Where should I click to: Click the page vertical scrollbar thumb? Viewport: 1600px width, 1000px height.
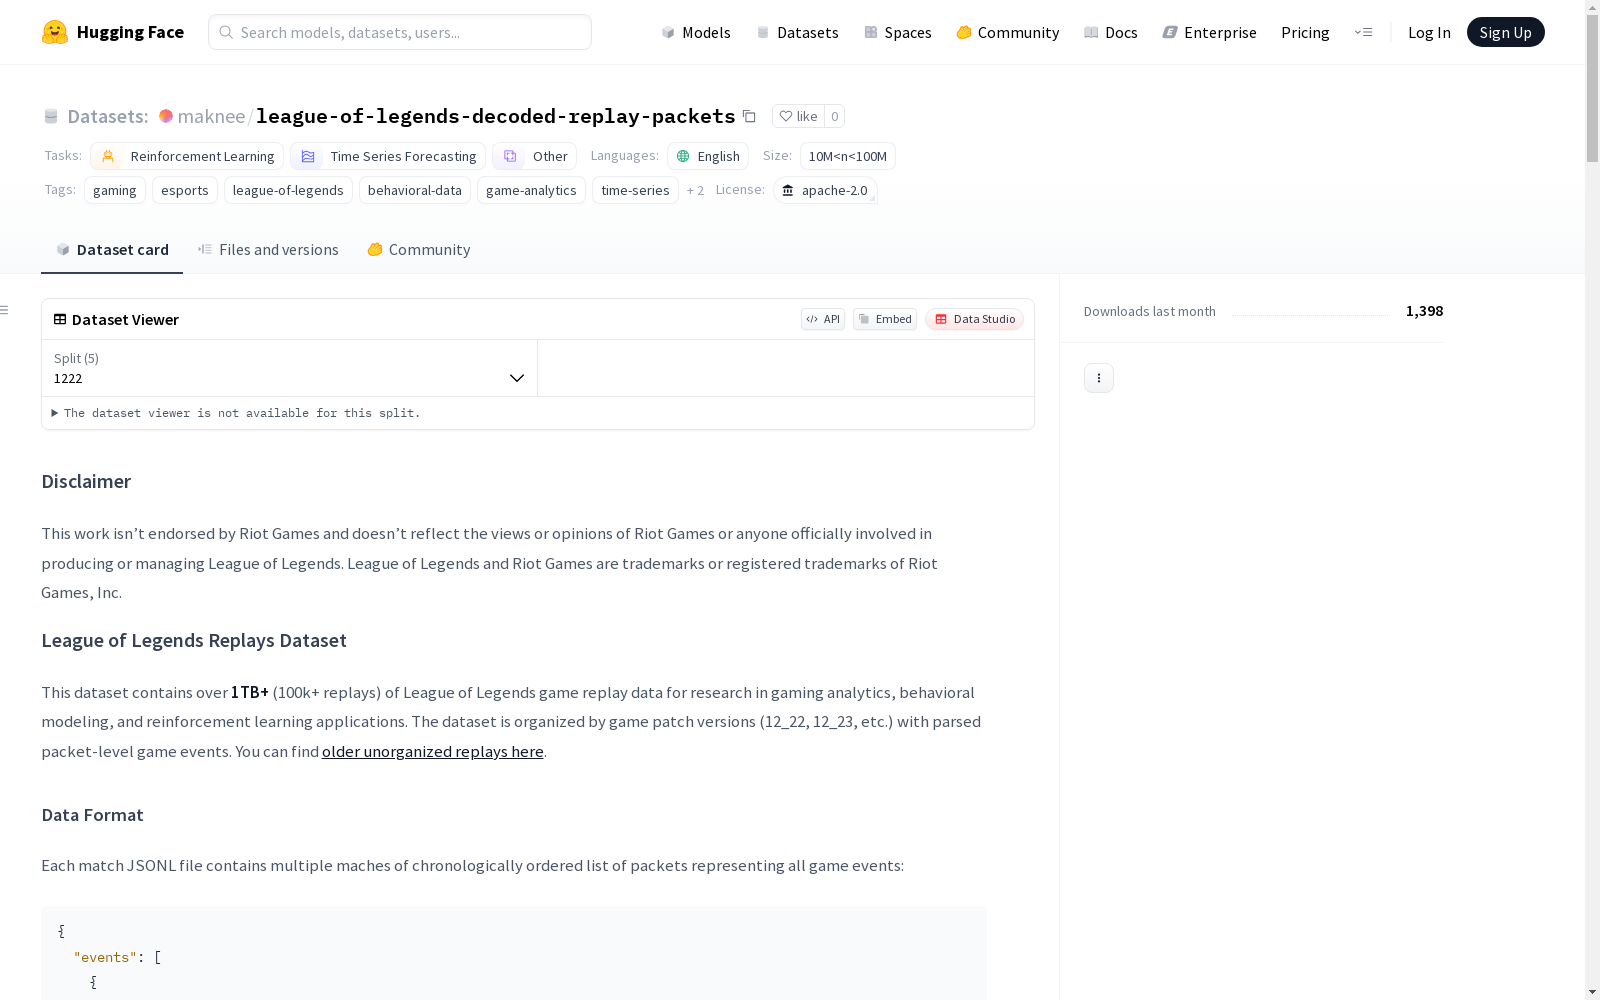pyautogui.click(x=1592, y=89)
